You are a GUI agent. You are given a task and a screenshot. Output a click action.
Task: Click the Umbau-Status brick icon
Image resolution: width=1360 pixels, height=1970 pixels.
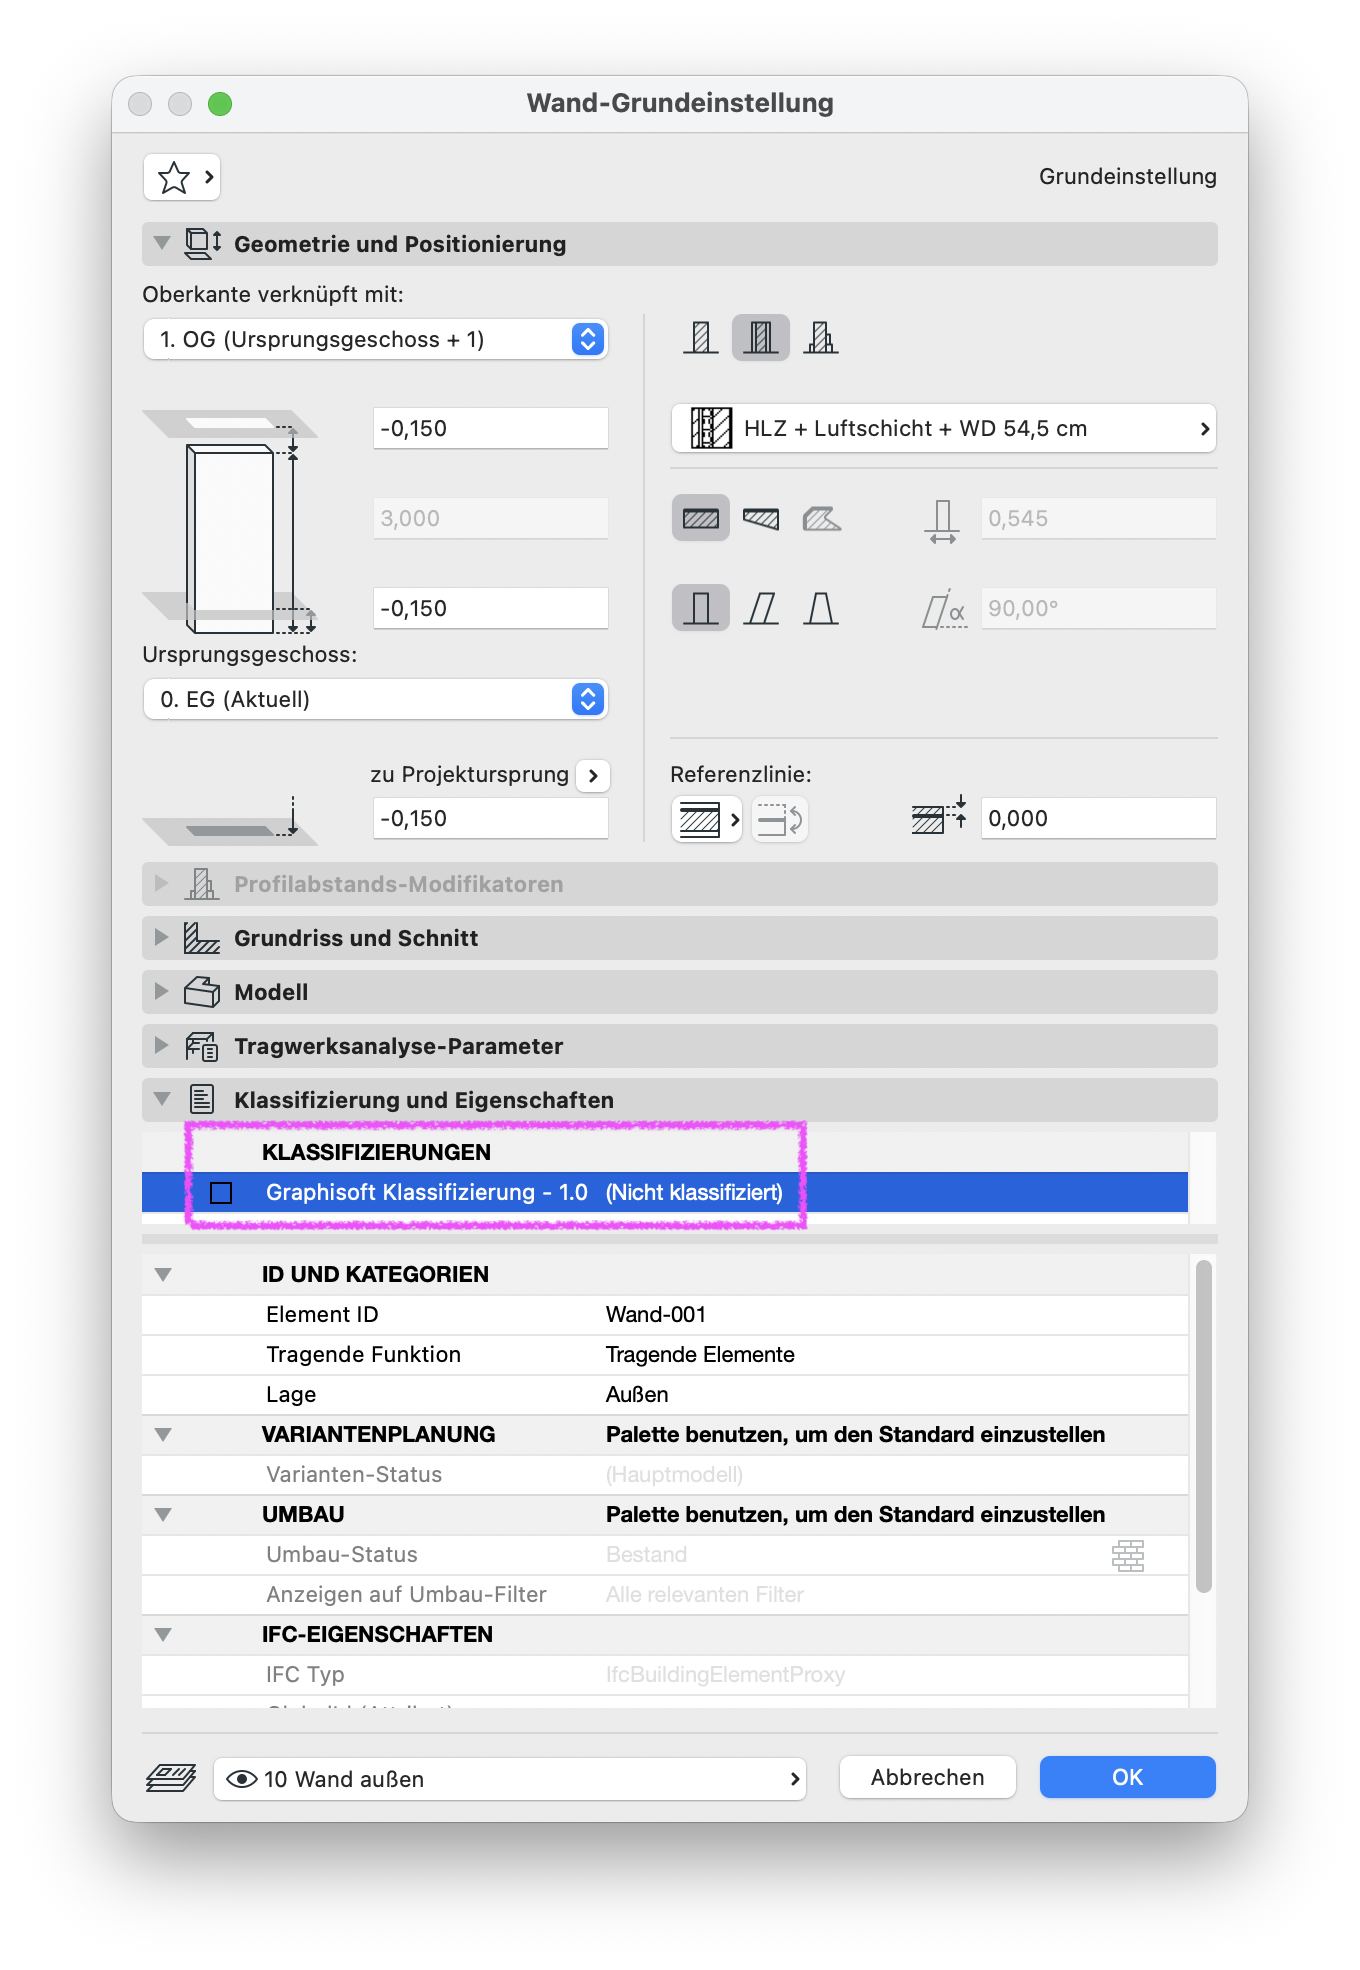tap(1128, 1555)
